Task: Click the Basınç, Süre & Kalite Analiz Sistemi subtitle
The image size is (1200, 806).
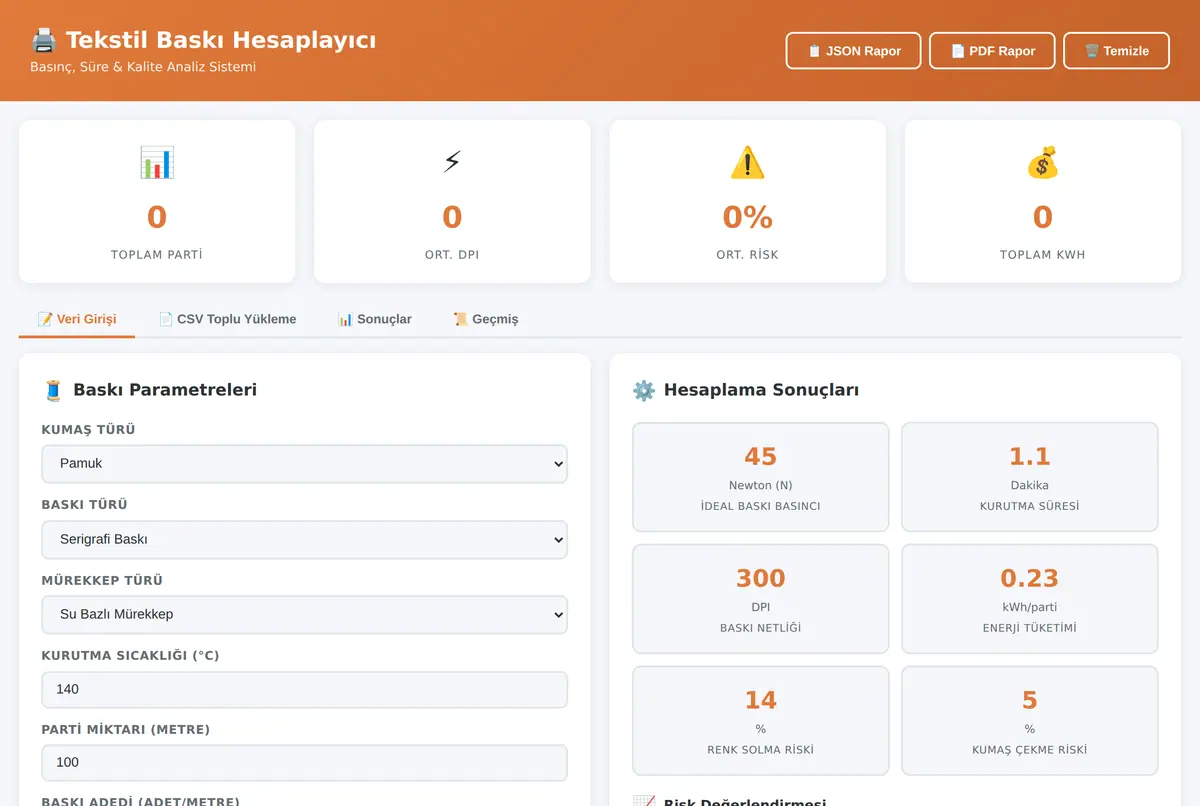Action: coord(143,67)
